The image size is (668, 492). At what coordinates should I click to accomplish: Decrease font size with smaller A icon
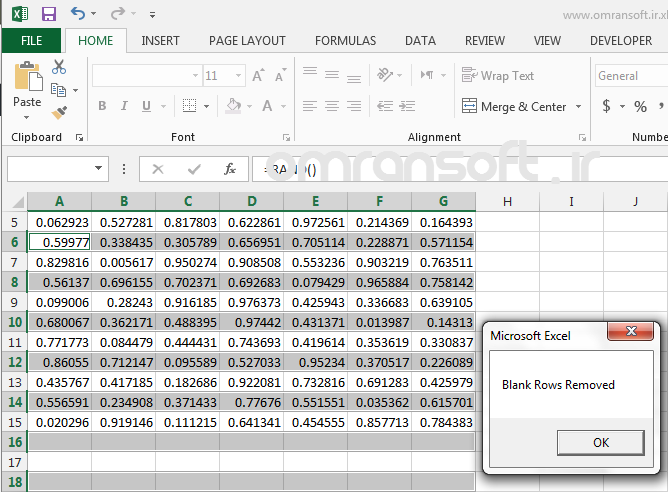point(280,75)
